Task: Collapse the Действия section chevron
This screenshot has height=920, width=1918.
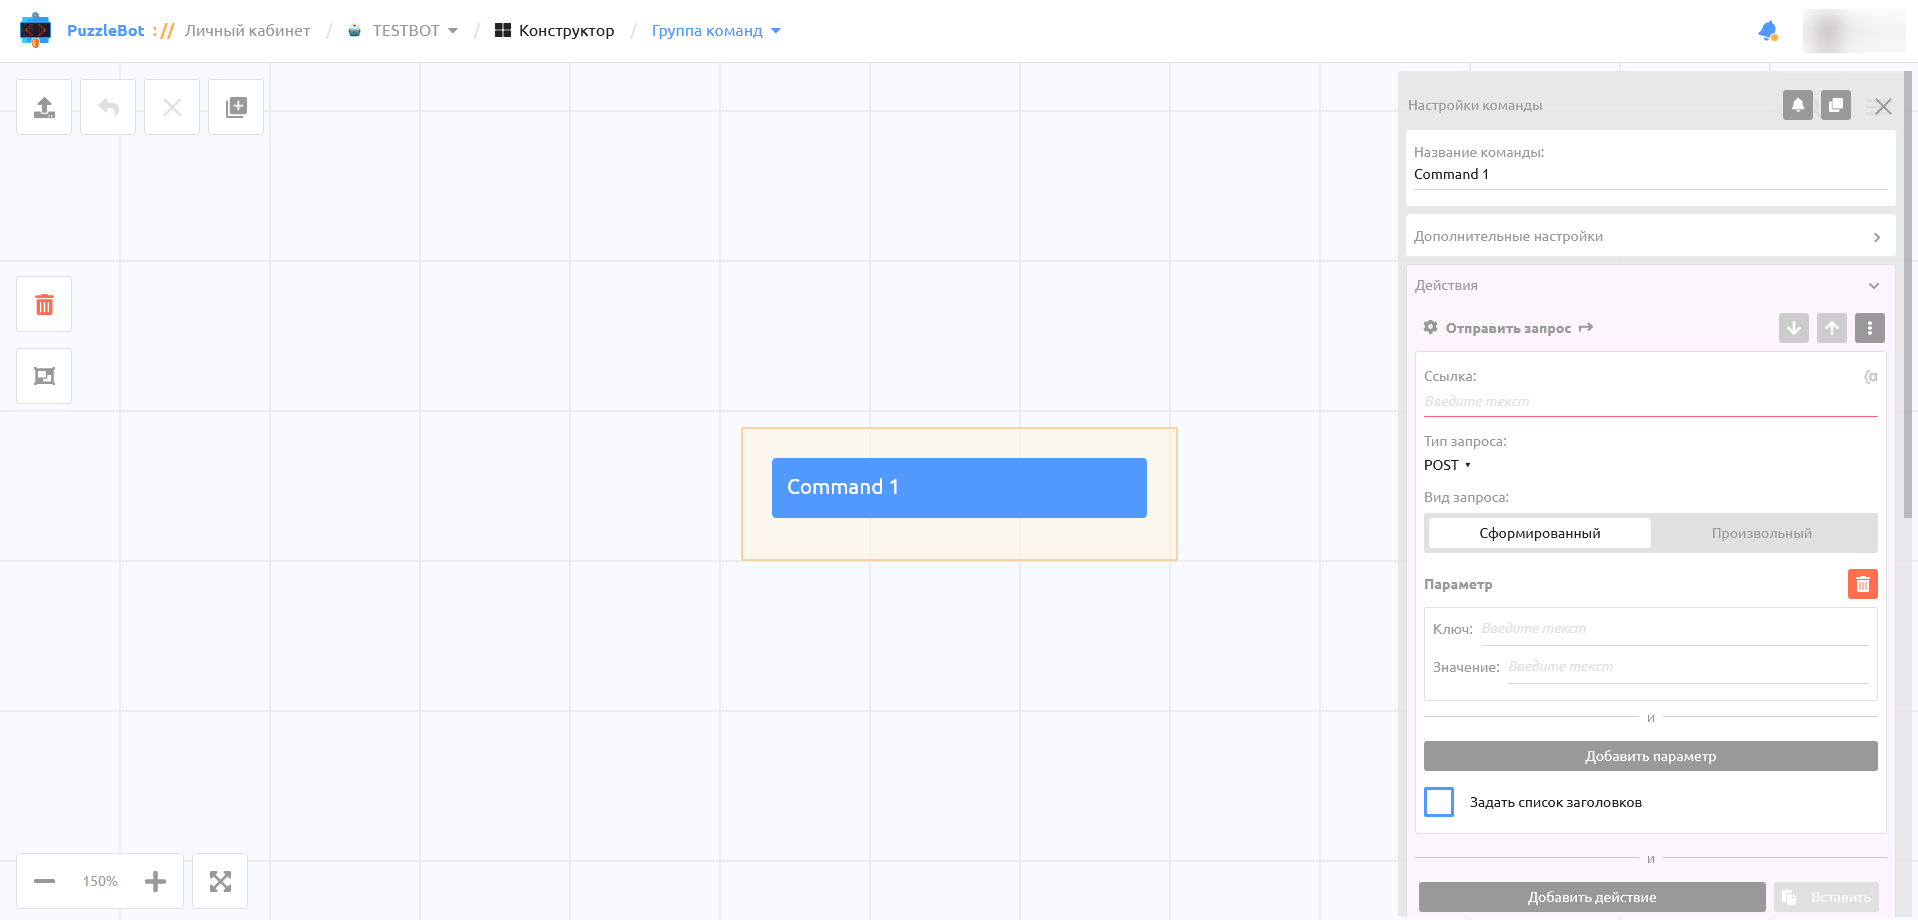Action: [x=1874, y=286]
